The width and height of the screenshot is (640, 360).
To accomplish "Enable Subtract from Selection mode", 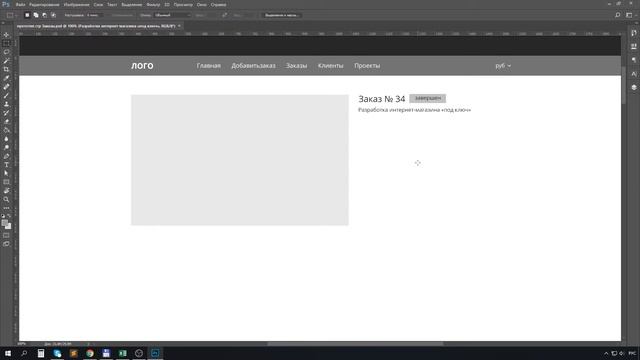I will click(44, 15).
